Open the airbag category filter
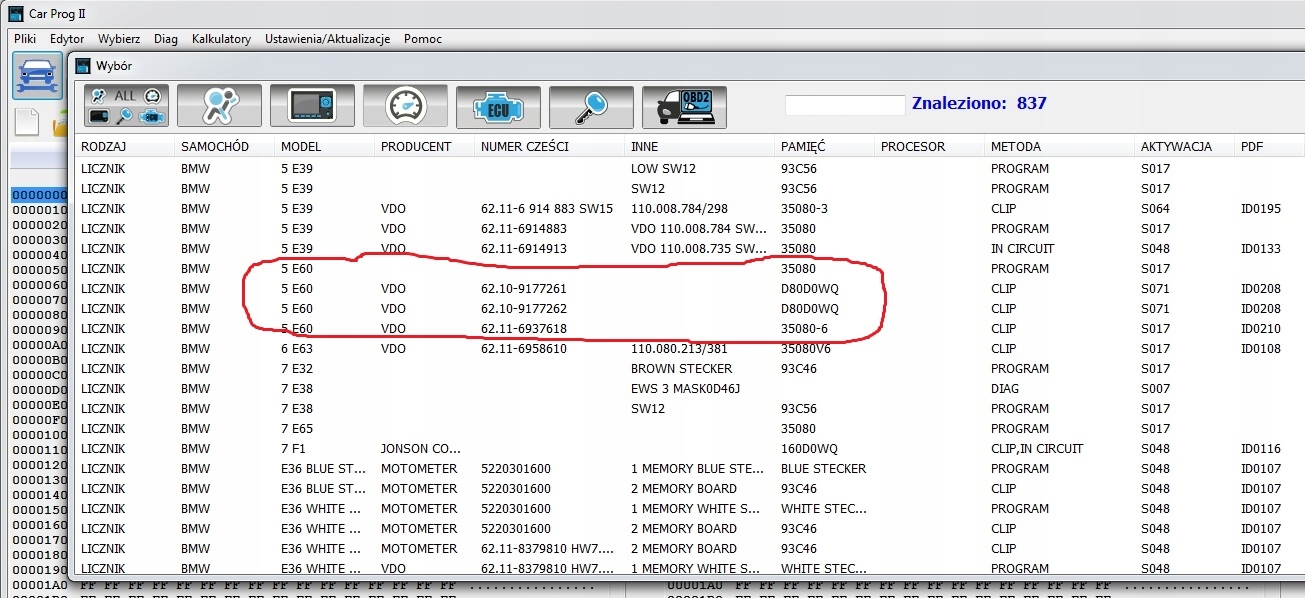The image size is (1305, 598). (219, 105)
